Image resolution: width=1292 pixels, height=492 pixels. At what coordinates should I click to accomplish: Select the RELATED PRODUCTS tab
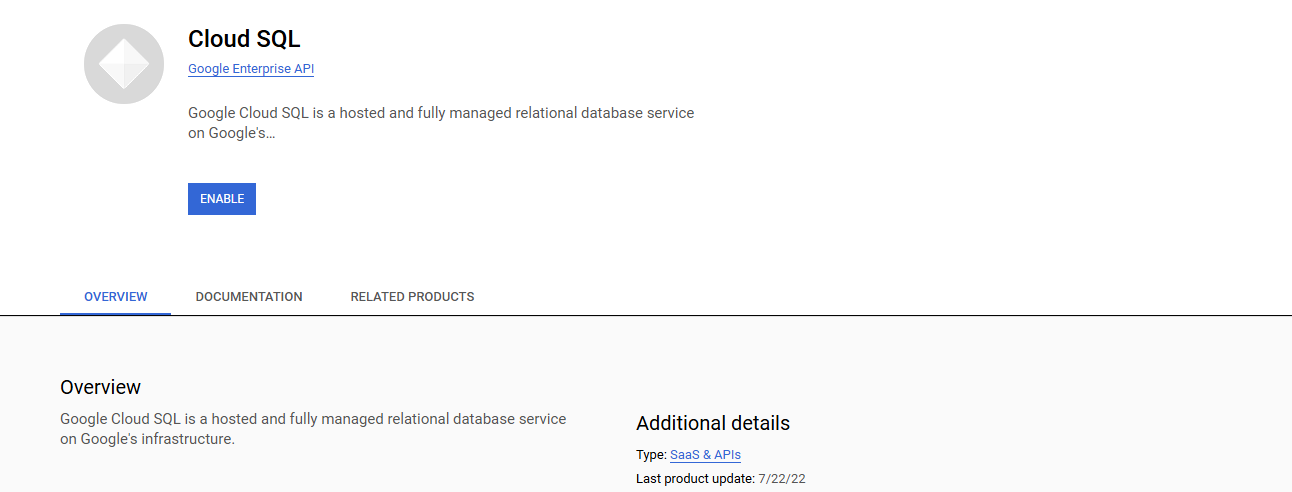pyautogui.click(x=412, y=297)
